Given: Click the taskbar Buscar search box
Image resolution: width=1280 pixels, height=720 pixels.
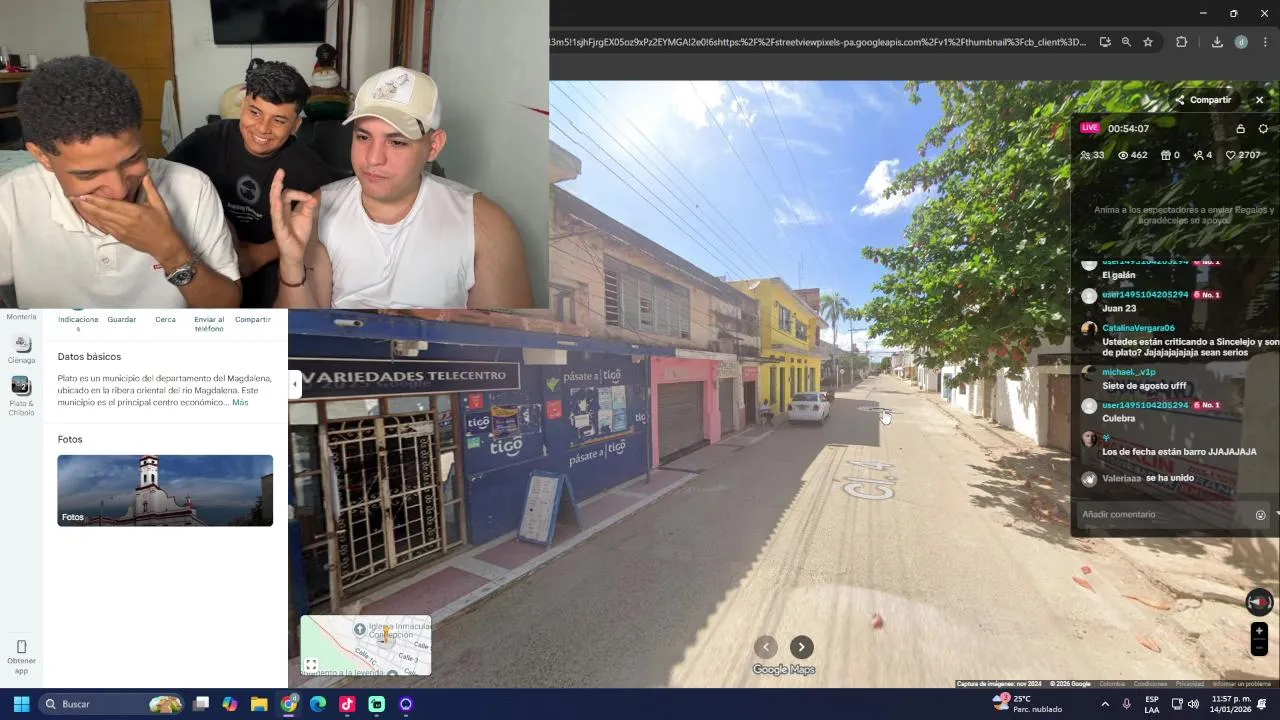Looking at the screenshot, I should (112, 704).
